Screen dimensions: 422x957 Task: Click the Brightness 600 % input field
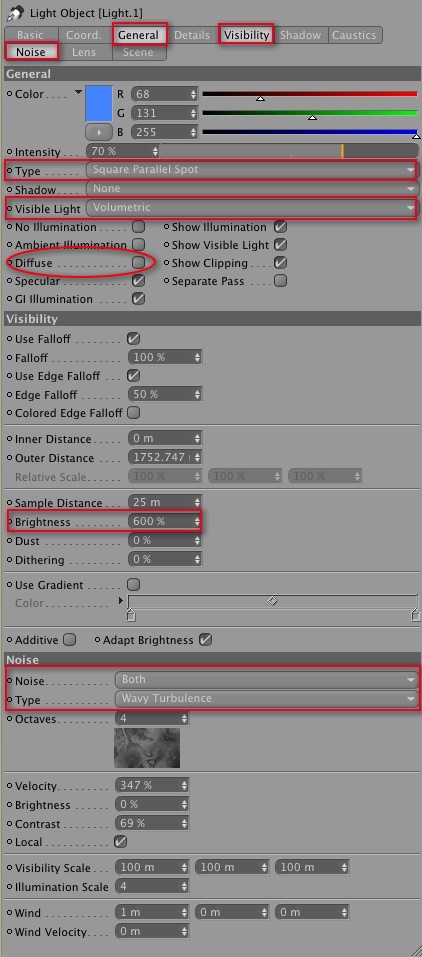pos(164,522)
